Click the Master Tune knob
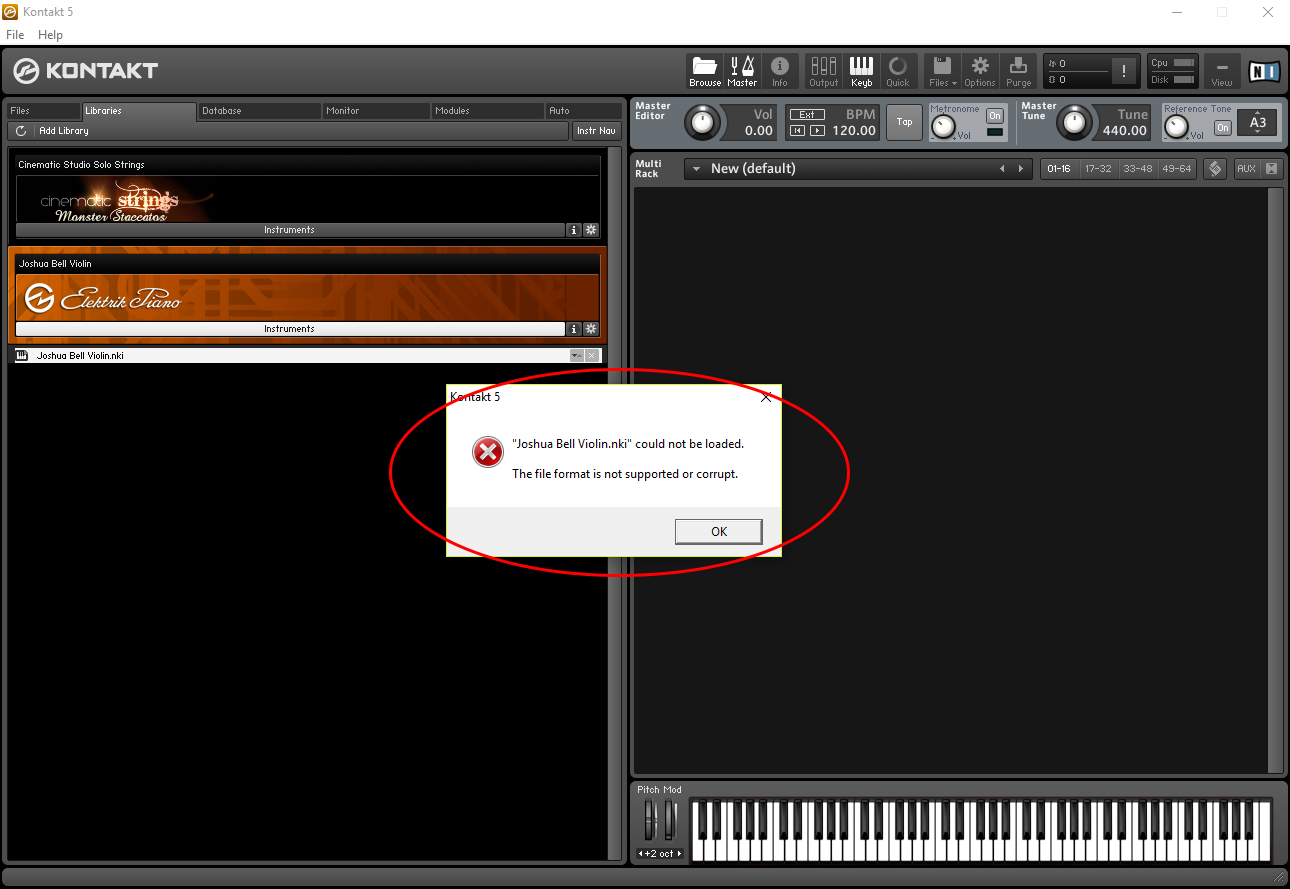This screenshot has height=889, width=1290. [1075, 122]
